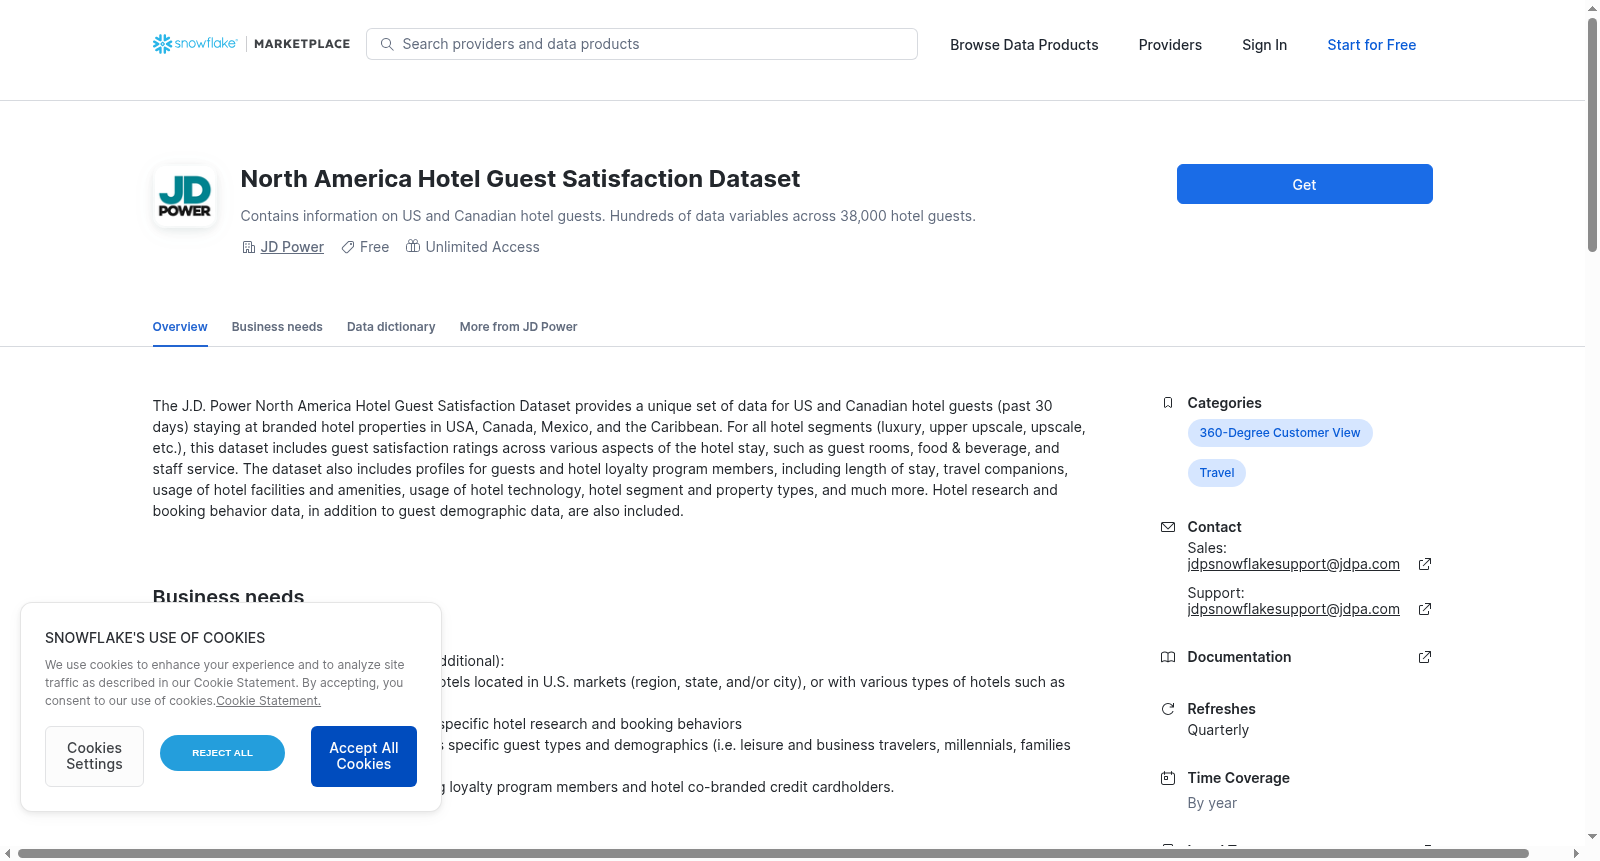Click the Documentation heading link
The image size is (1600, 861).
tap(1239, 657)
